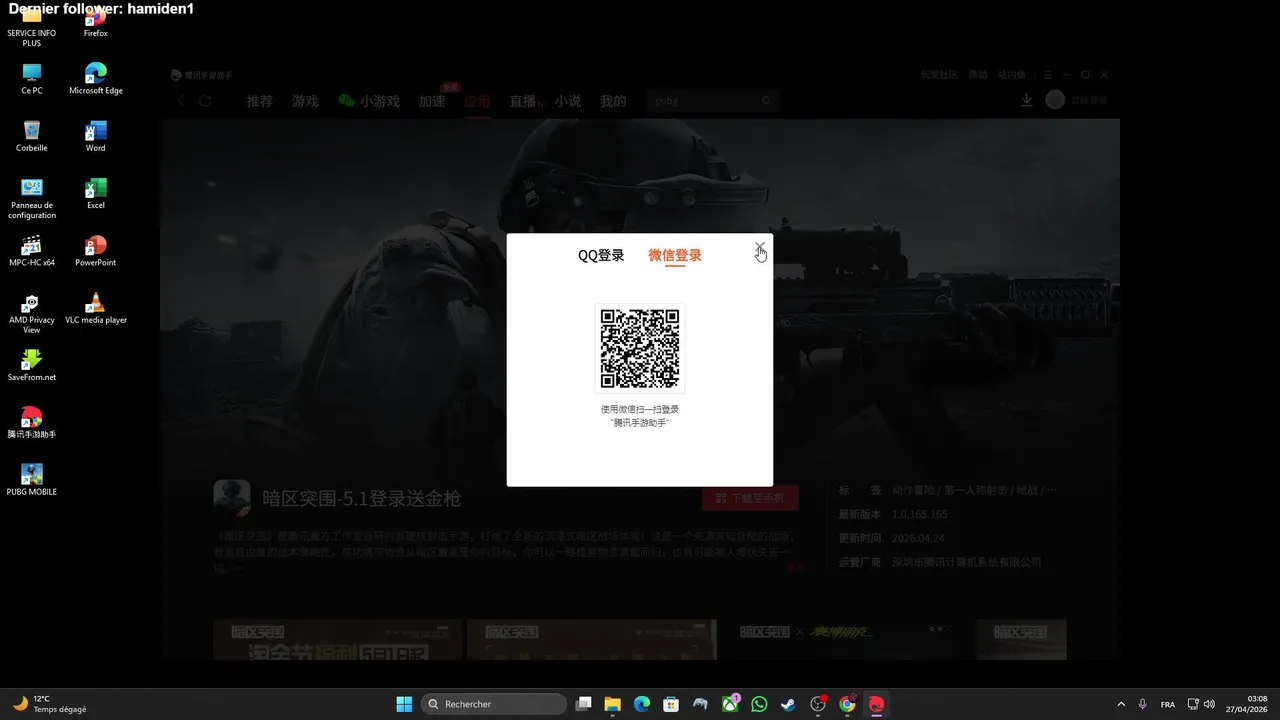1280x720 pixels.
Task: Click the search magnifier icon in Tencent app
Action: pyautogui.click(x=767, y=101)
